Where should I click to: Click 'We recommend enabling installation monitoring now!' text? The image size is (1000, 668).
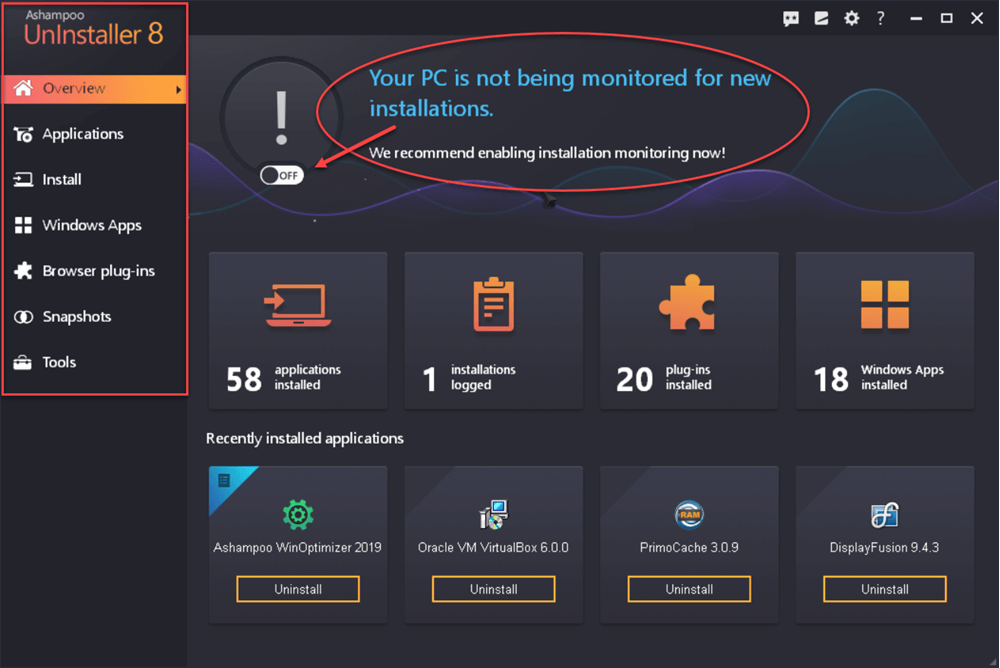(547, 153)
